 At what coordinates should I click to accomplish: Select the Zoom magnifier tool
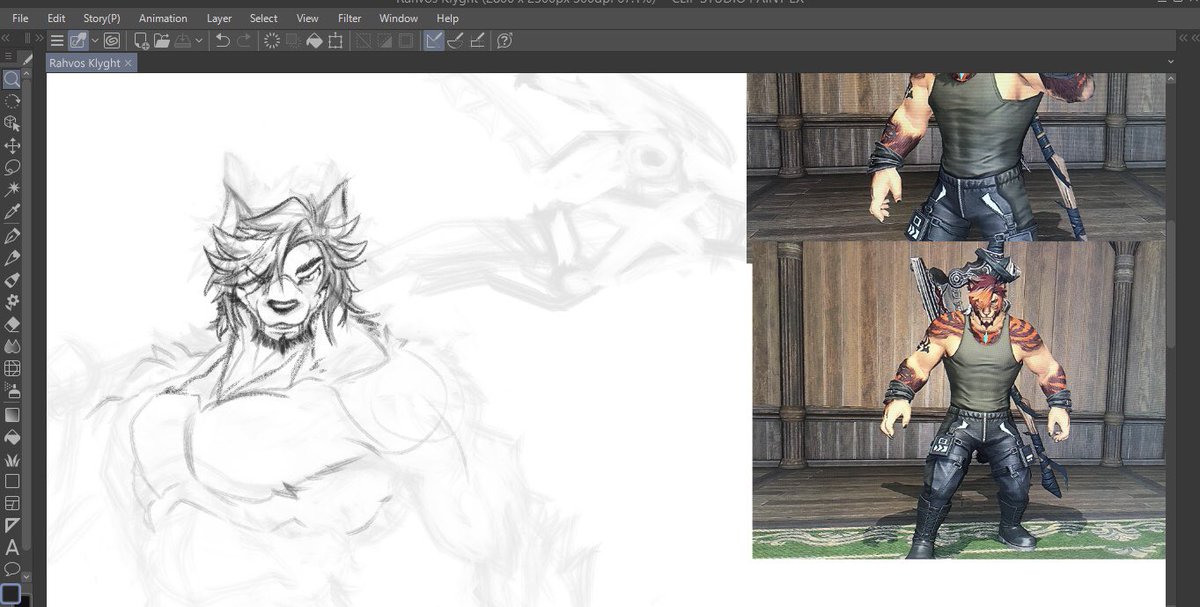(x=12, y=79)
